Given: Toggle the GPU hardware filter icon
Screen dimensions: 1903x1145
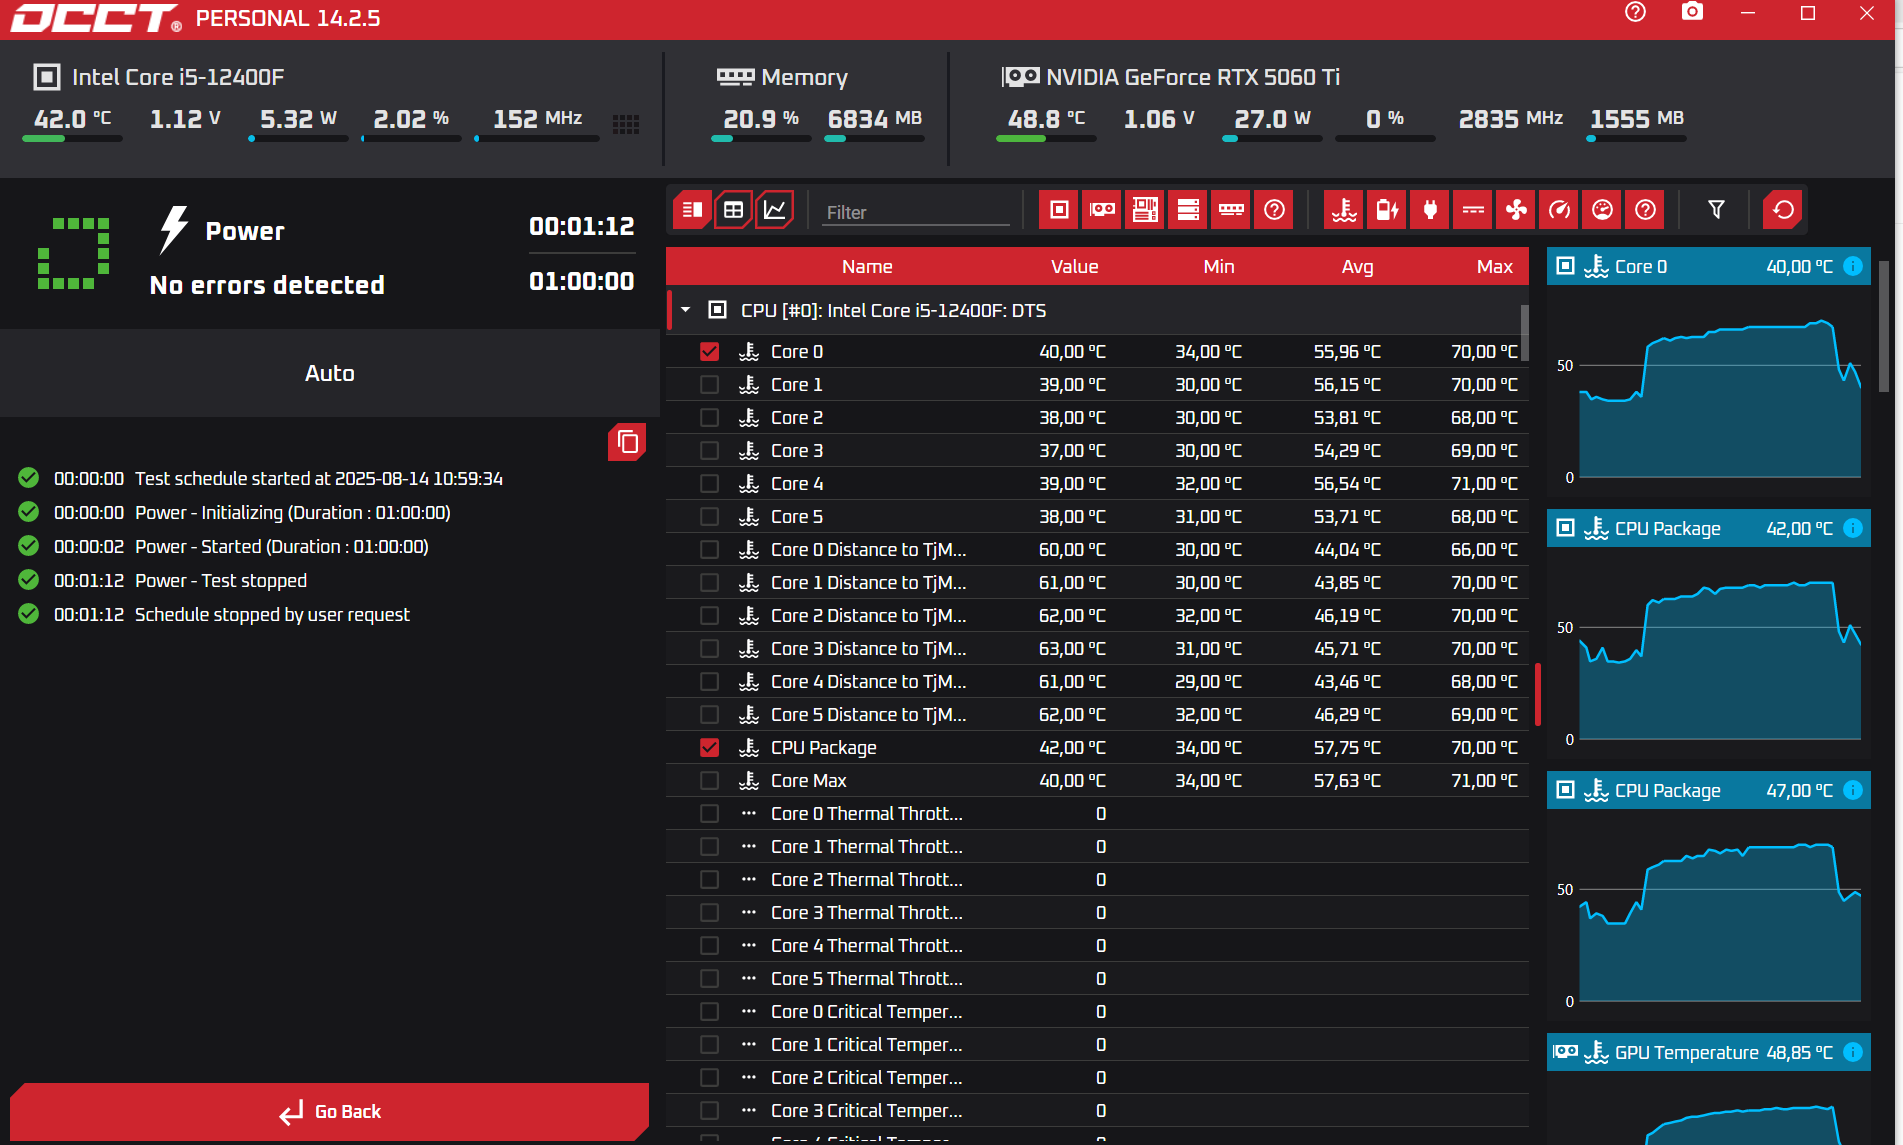Looking at the screenshot, I should click(x=1102, y=210).
